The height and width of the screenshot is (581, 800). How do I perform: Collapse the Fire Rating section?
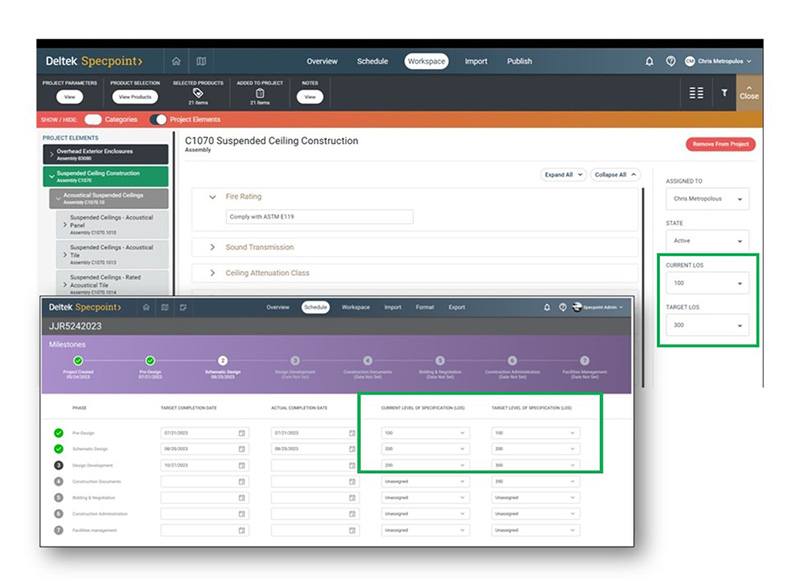point(213,197)
